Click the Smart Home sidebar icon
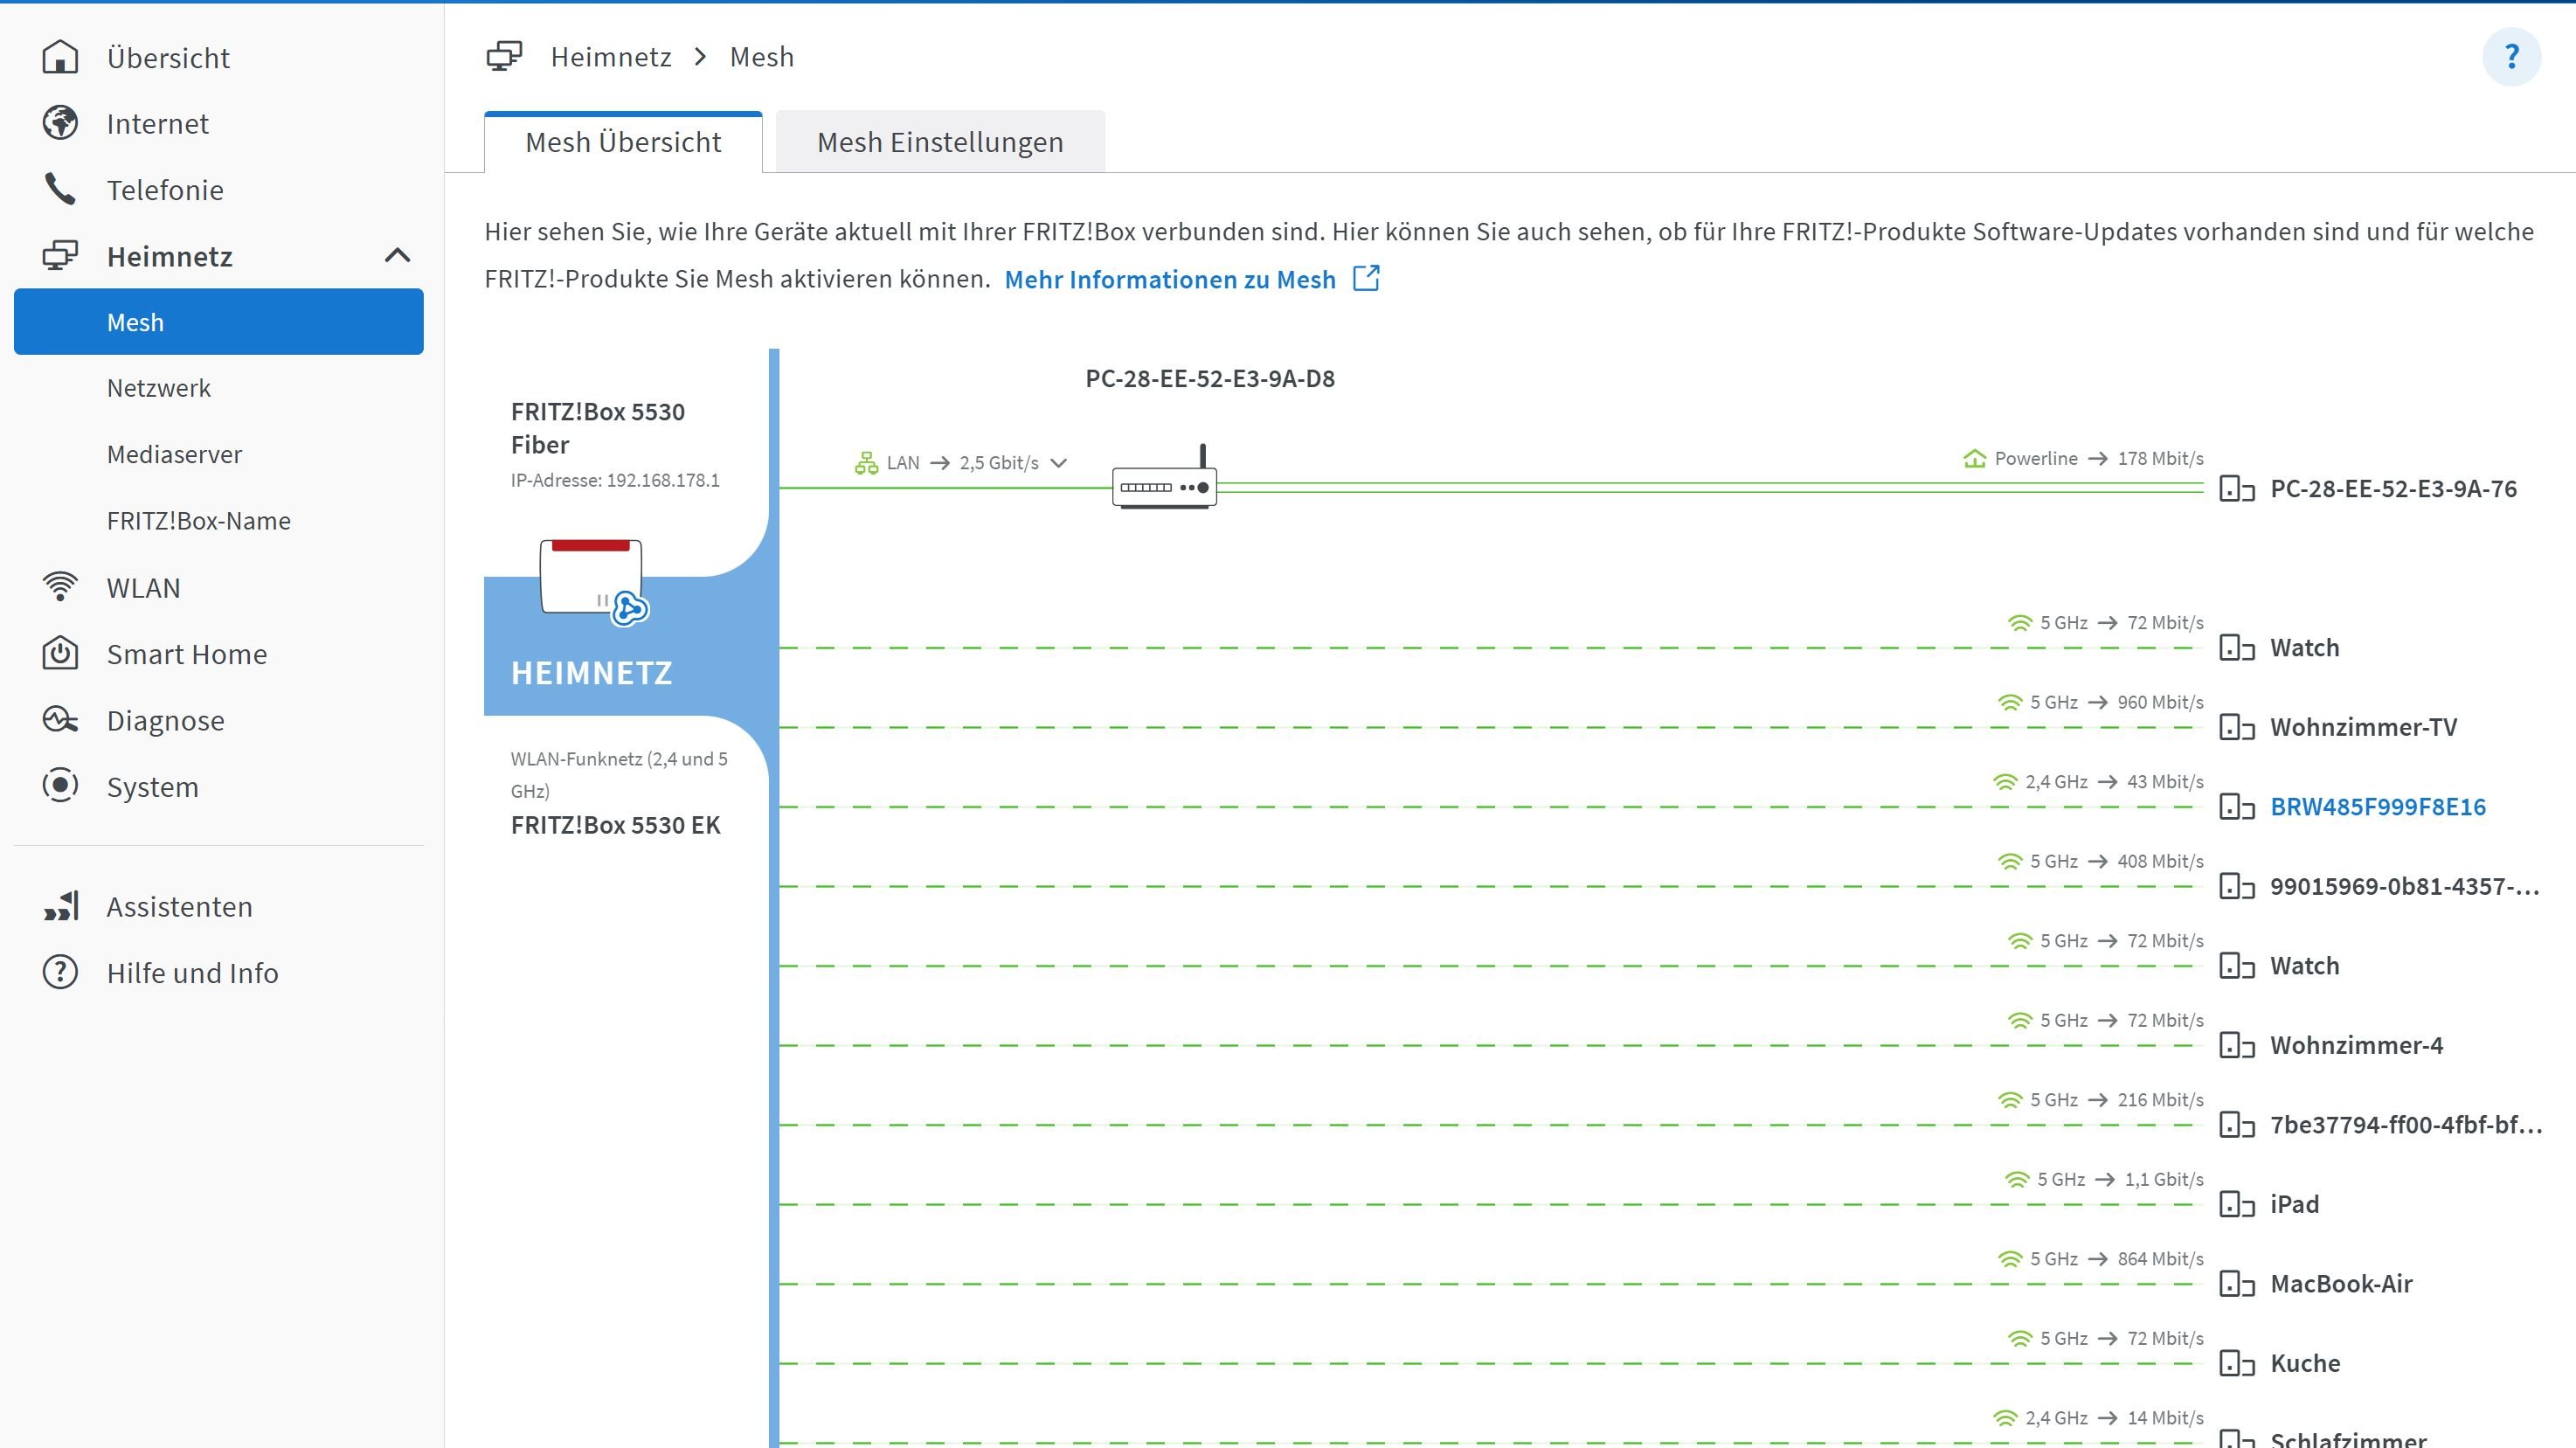The width and height of the screenshot is (2576, 1448). coord(60,654)
